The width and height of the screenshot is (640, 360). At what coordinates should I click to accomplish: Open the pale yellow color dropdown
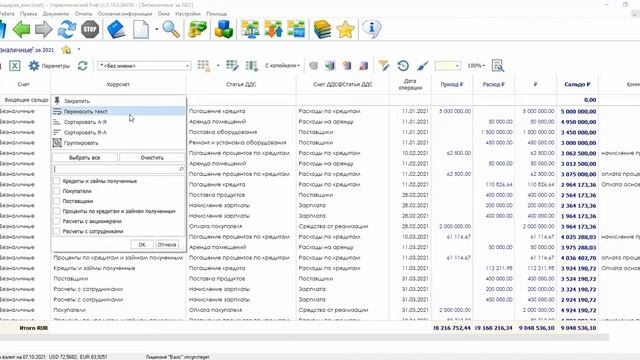[x=447, y=65]
